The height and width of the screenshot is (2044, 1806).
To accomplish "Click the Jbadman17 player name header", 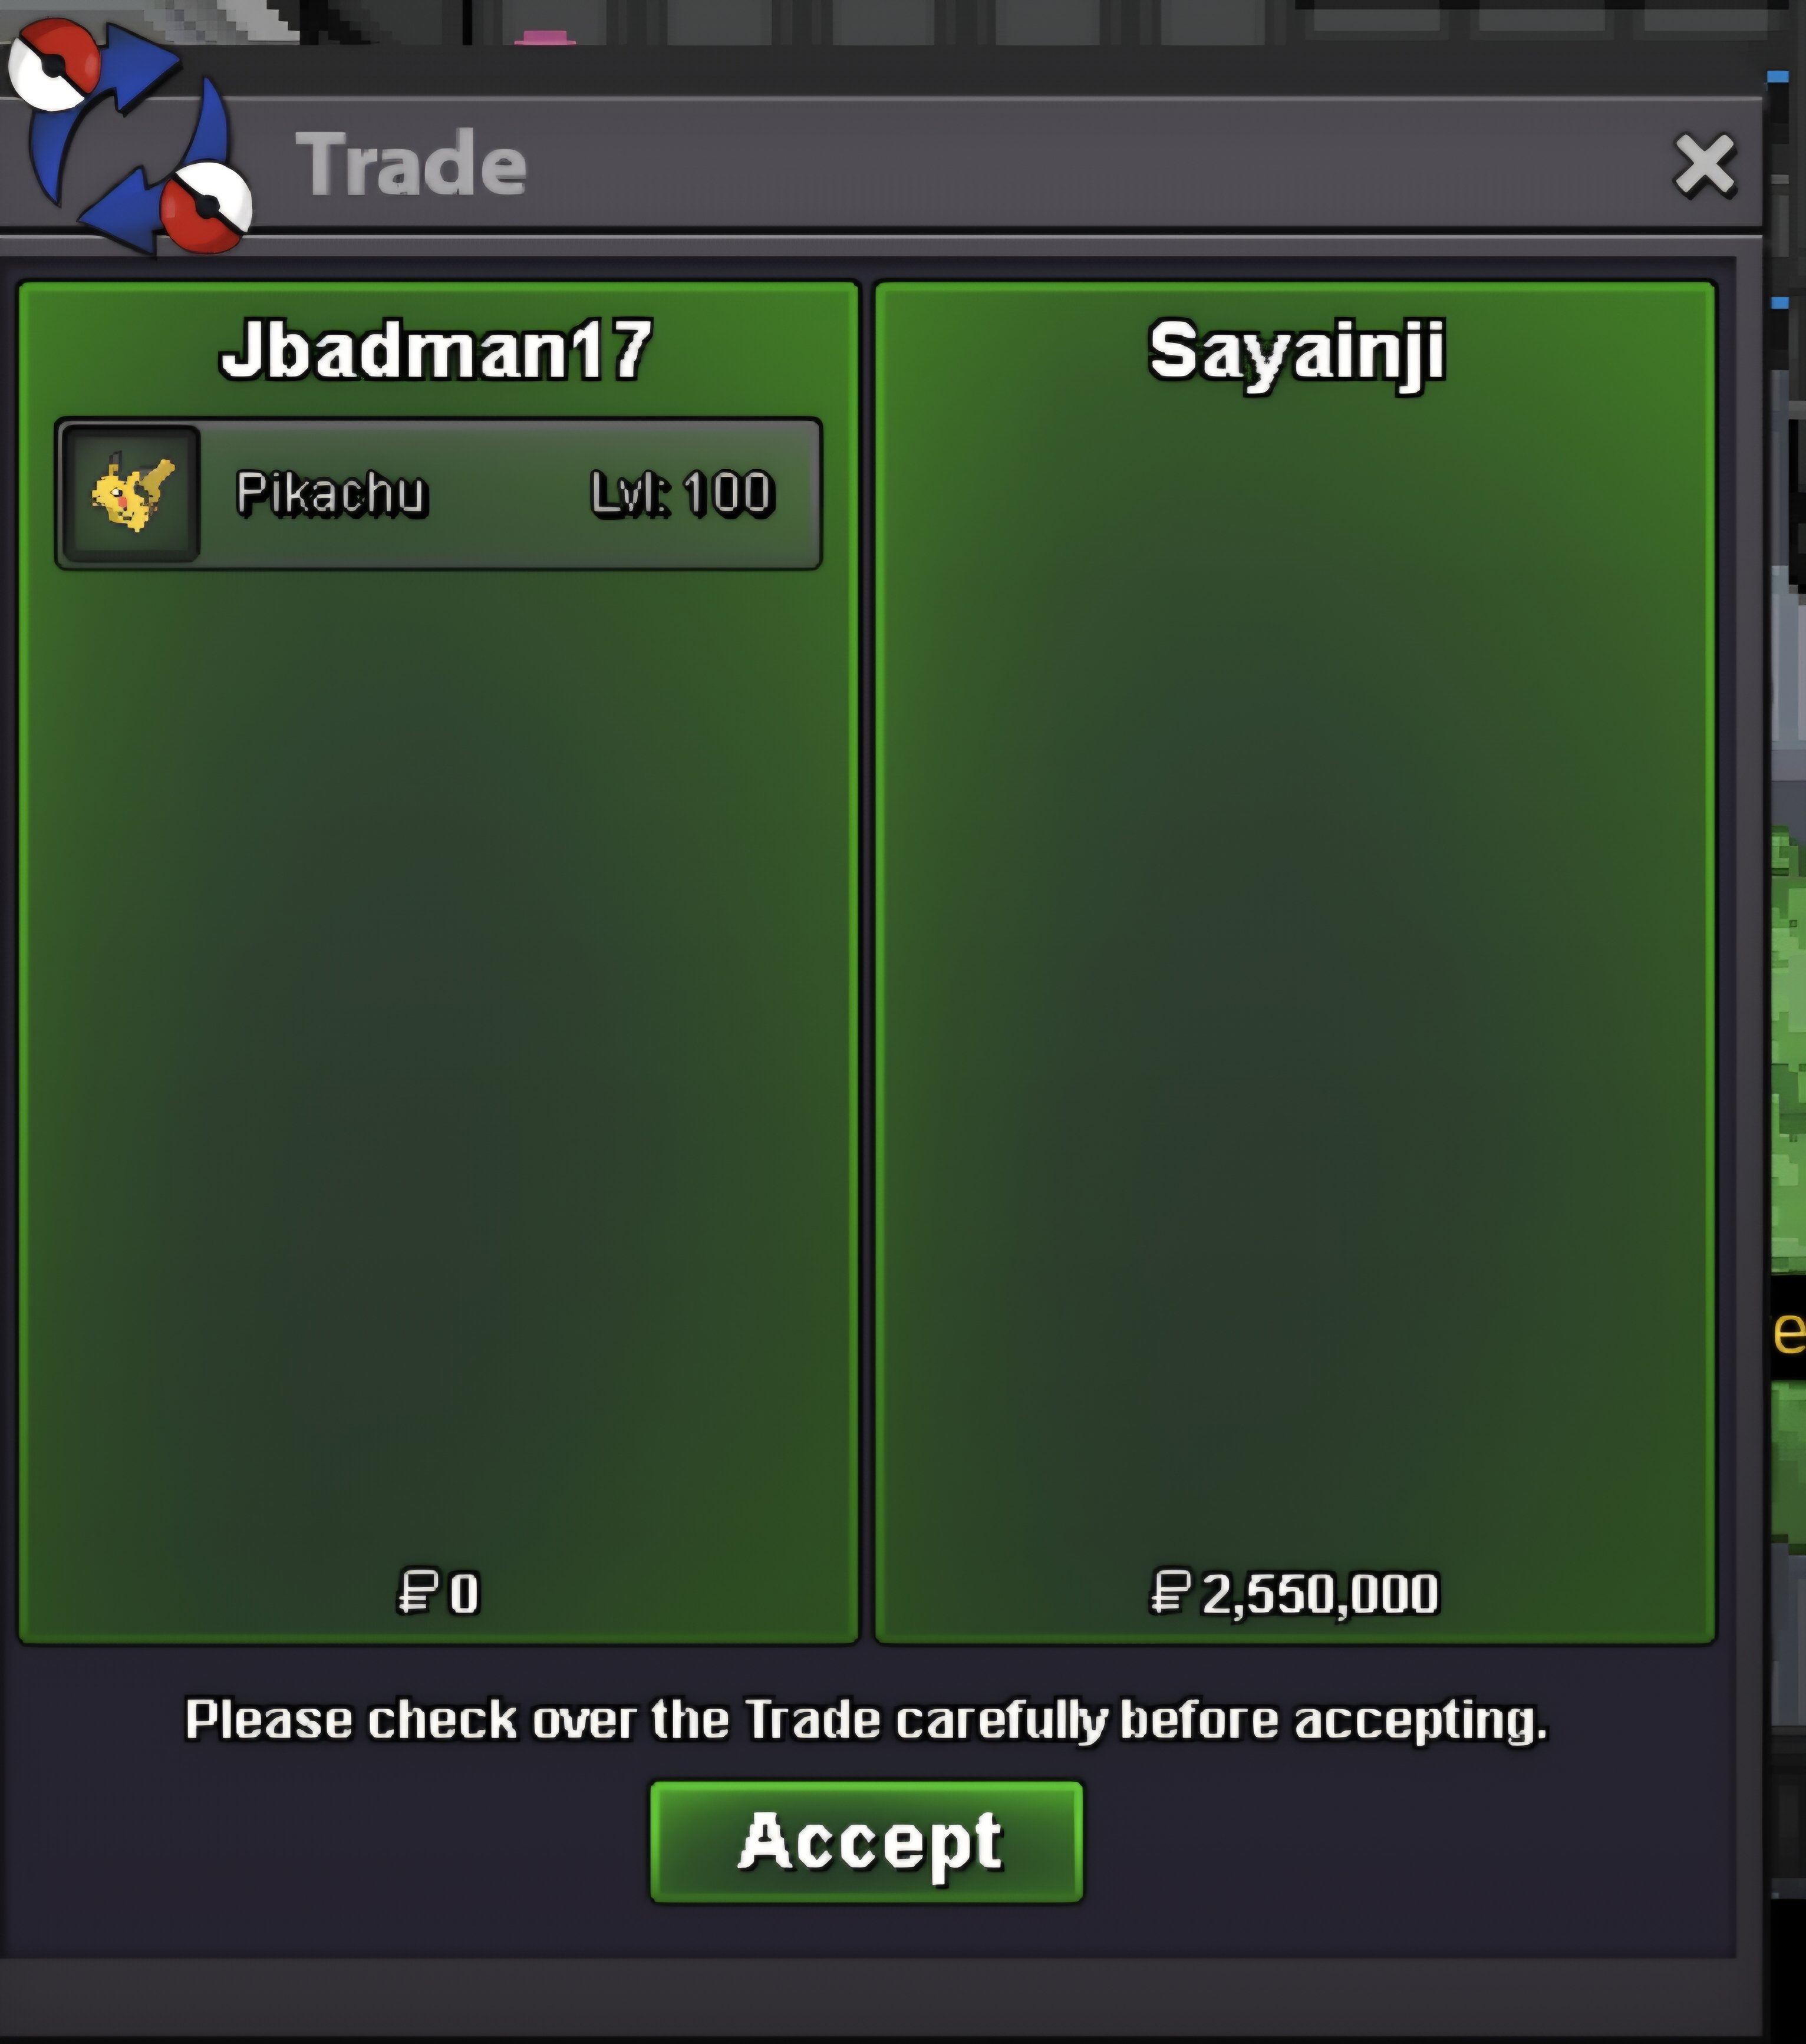I will click(436, 350).
